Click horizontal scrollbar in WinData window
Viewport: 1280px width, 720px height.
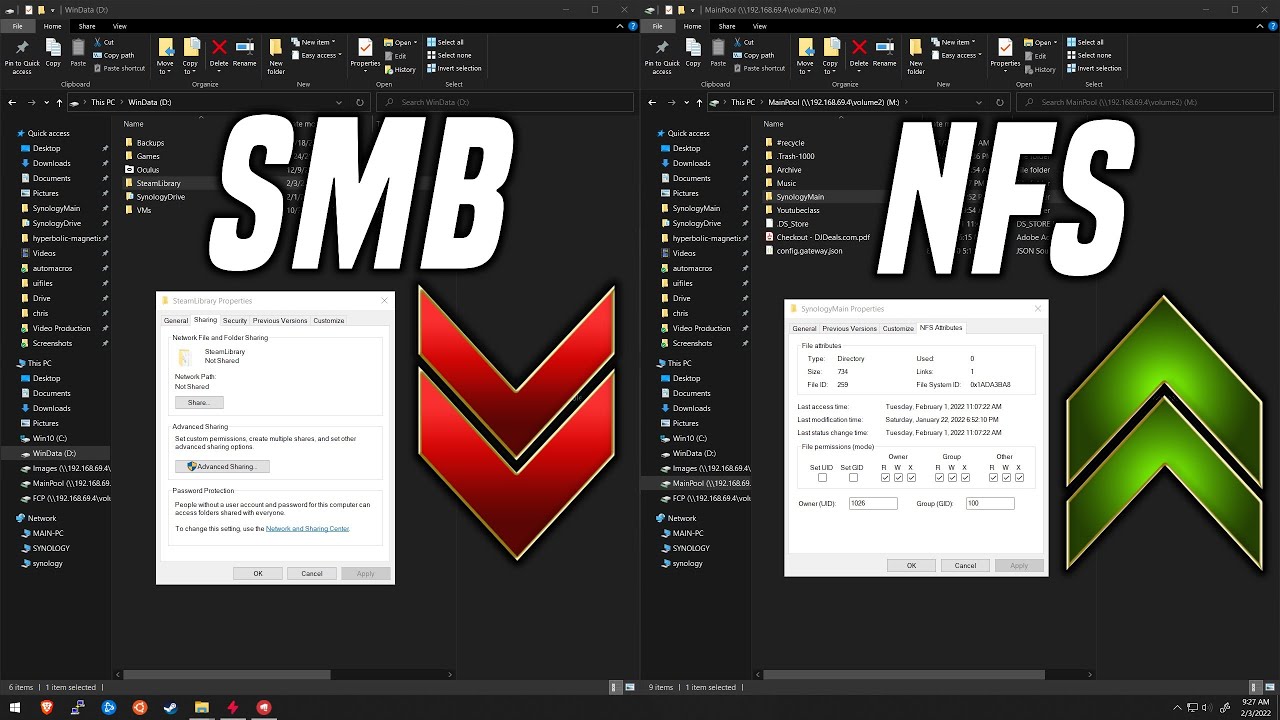pos(225,675)
